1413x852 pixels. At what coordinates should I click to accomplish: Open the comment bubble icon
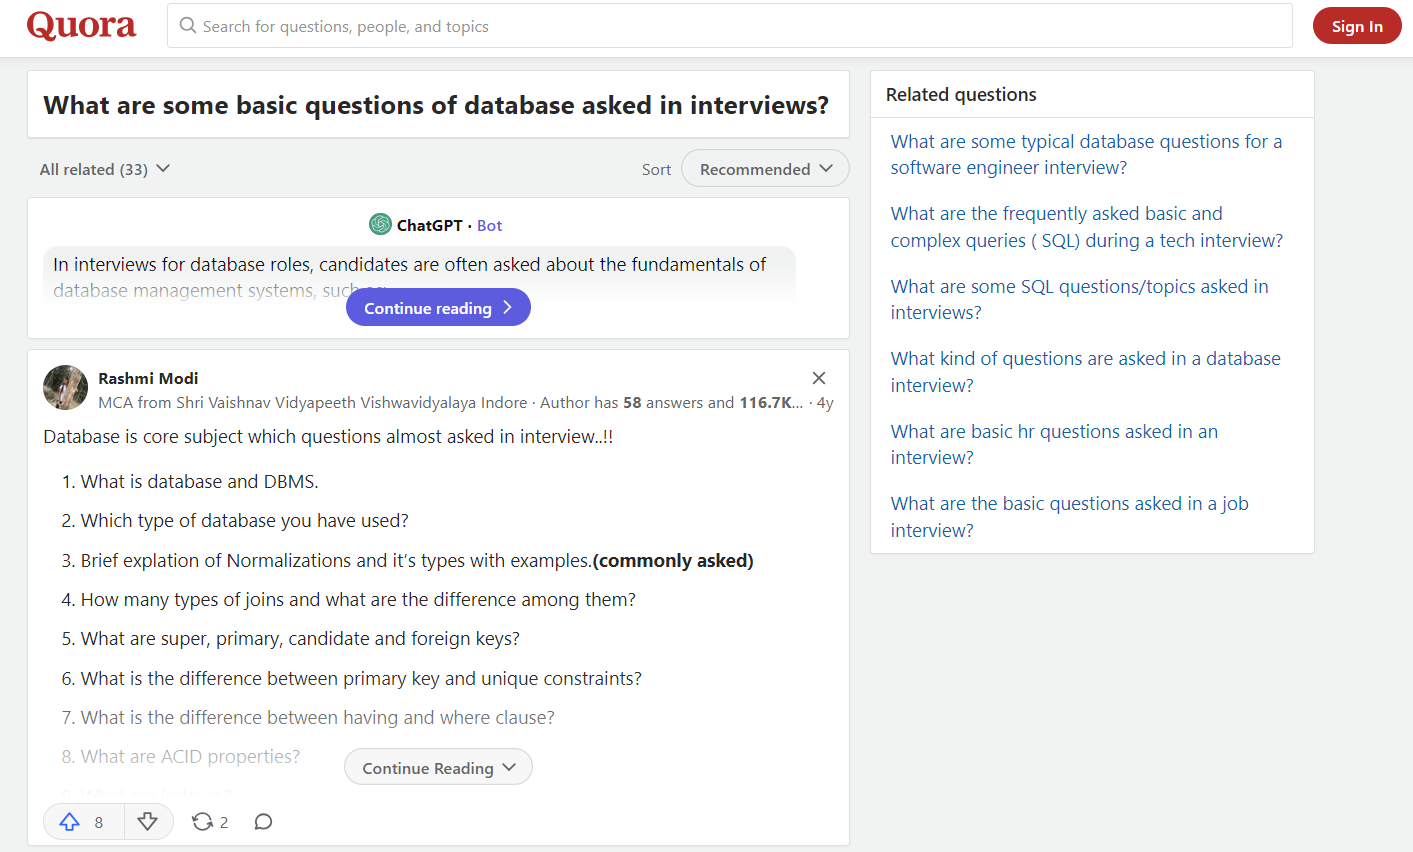[263, 822]
